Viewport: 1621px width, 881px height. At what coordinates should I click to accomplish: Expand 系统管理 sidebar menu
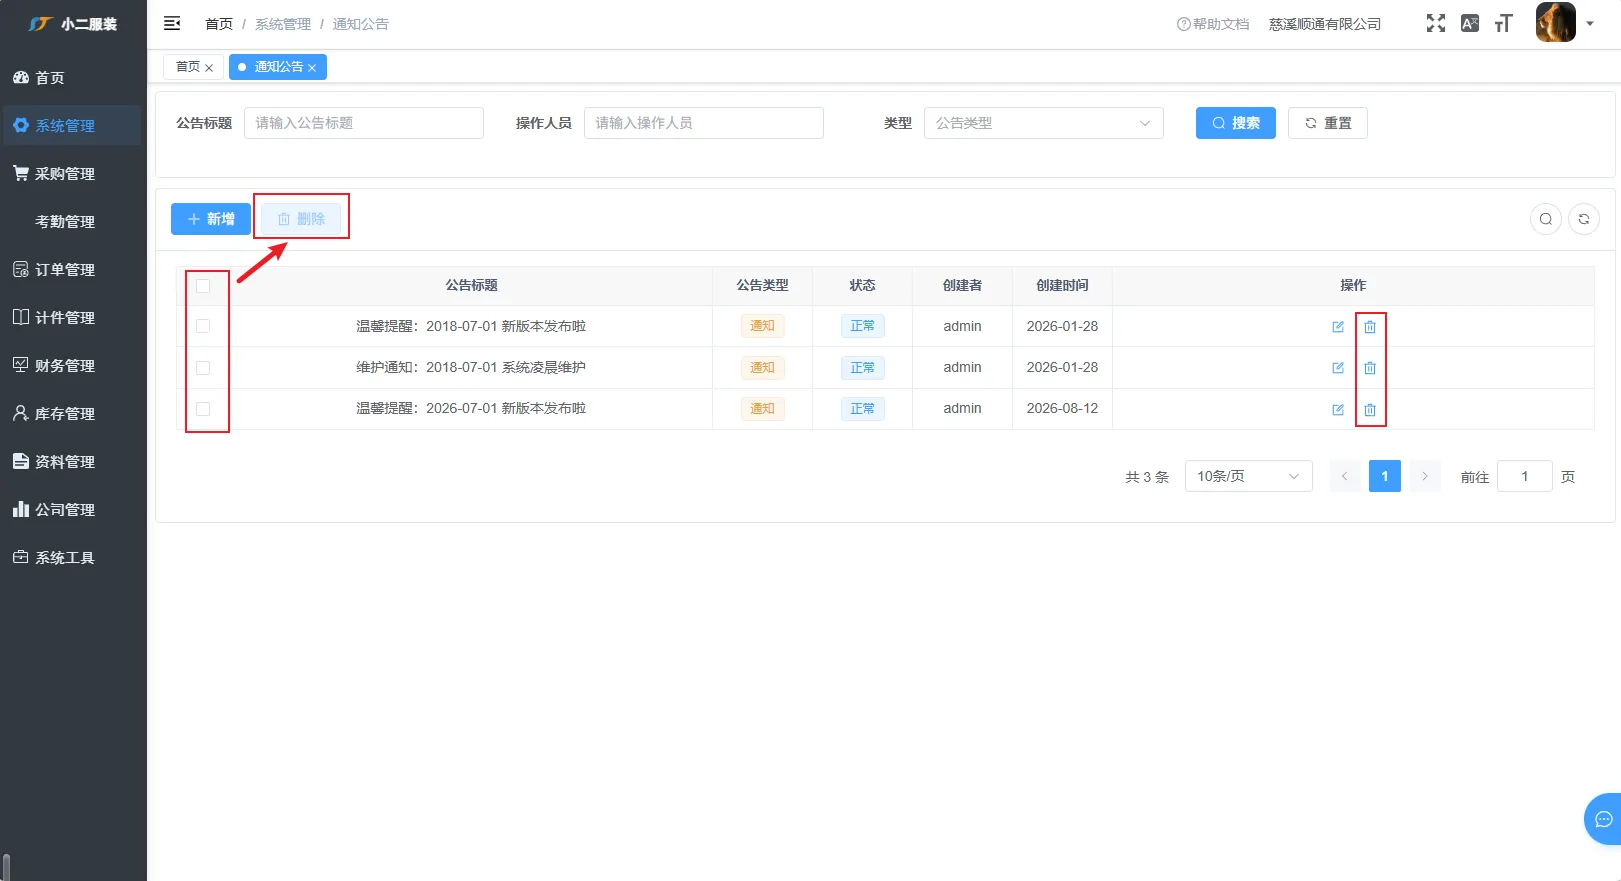point(73,126)
